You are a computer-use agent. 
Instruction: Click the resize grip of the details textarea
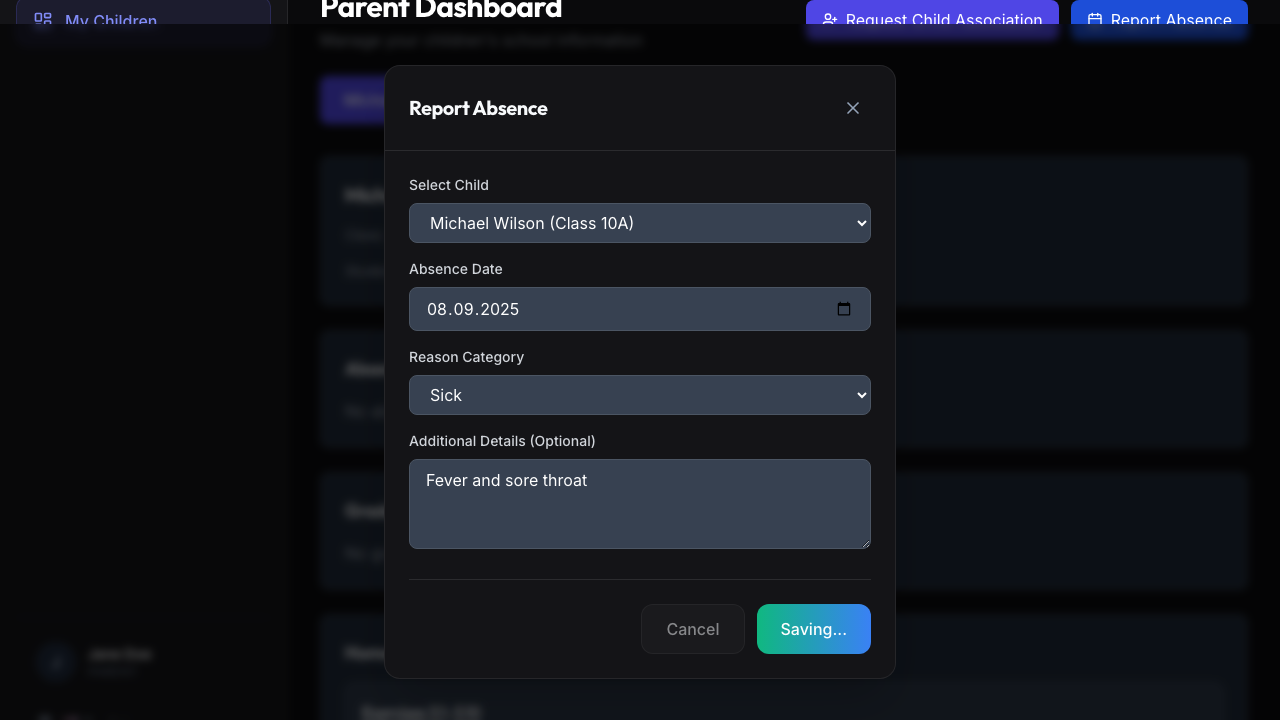click(x=866, y=545)
